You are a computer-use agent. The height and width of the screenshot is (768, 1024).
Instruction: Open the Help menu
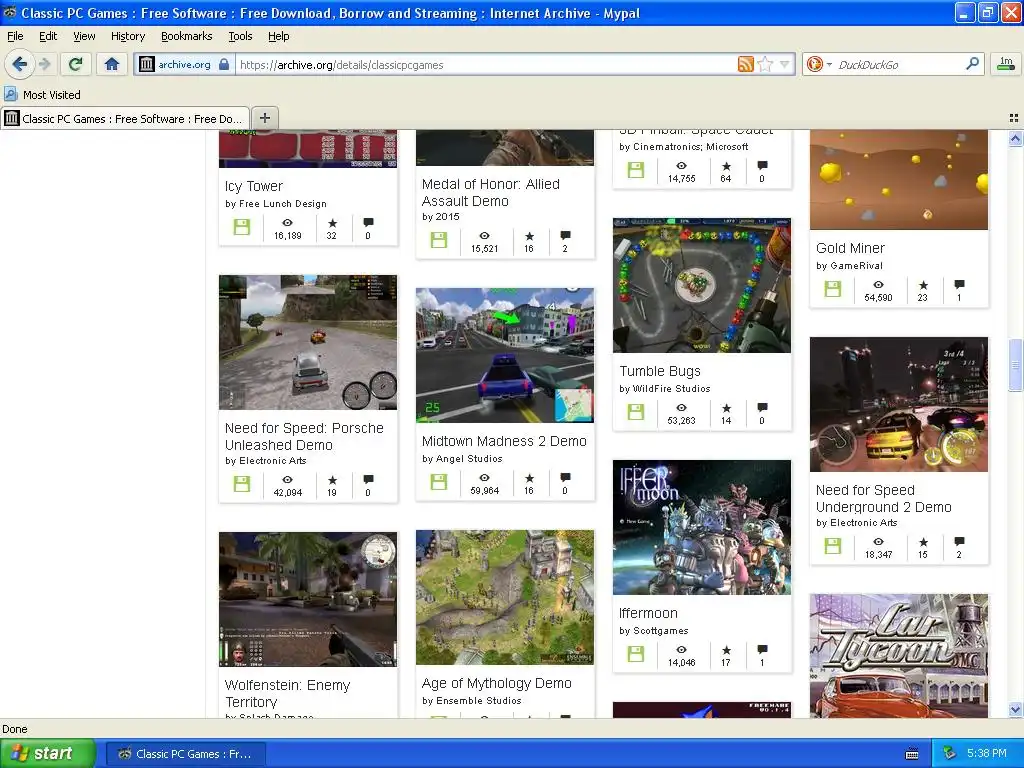coord(279,36)
